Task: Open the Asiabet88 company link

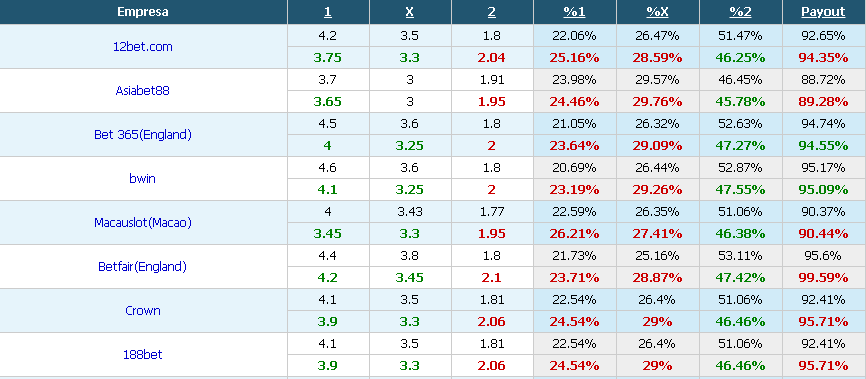Action: pos(142,91)
